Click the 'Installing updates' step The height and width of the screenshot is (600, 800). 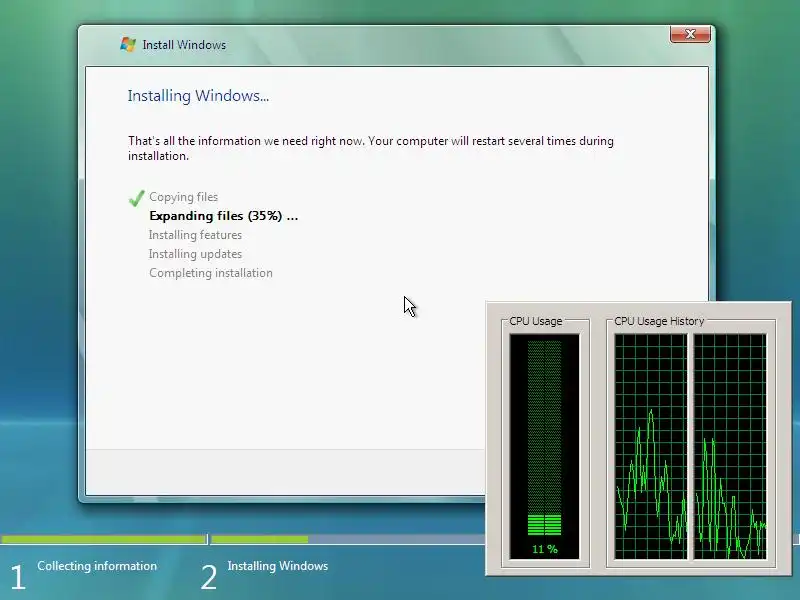pyautogui.click(x=195, y=254)
